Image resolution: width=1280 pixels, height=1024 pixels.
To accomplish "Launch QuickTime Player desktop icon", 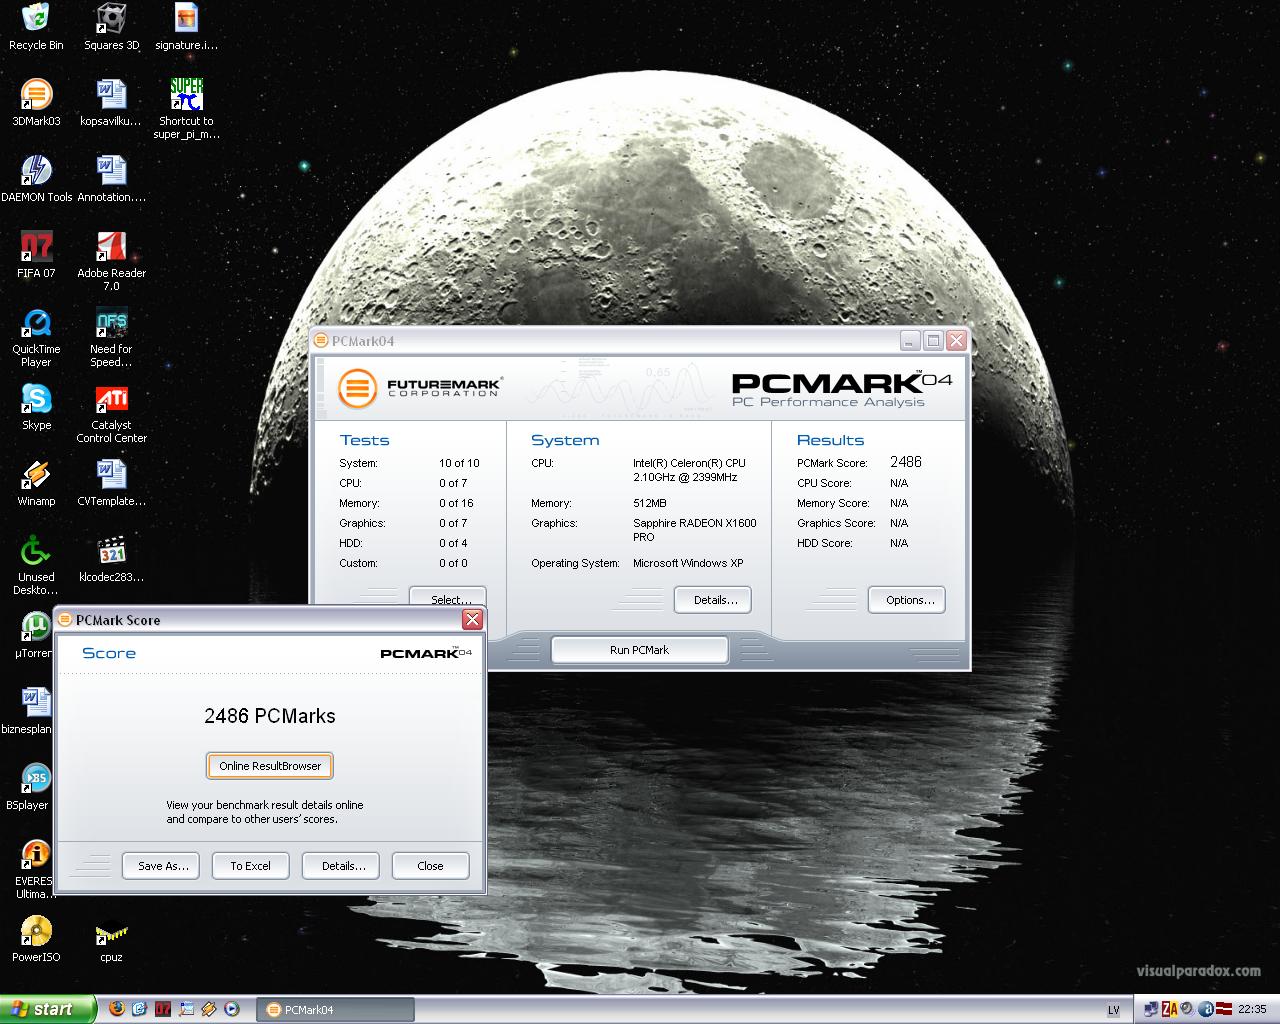I will (36, 337).
